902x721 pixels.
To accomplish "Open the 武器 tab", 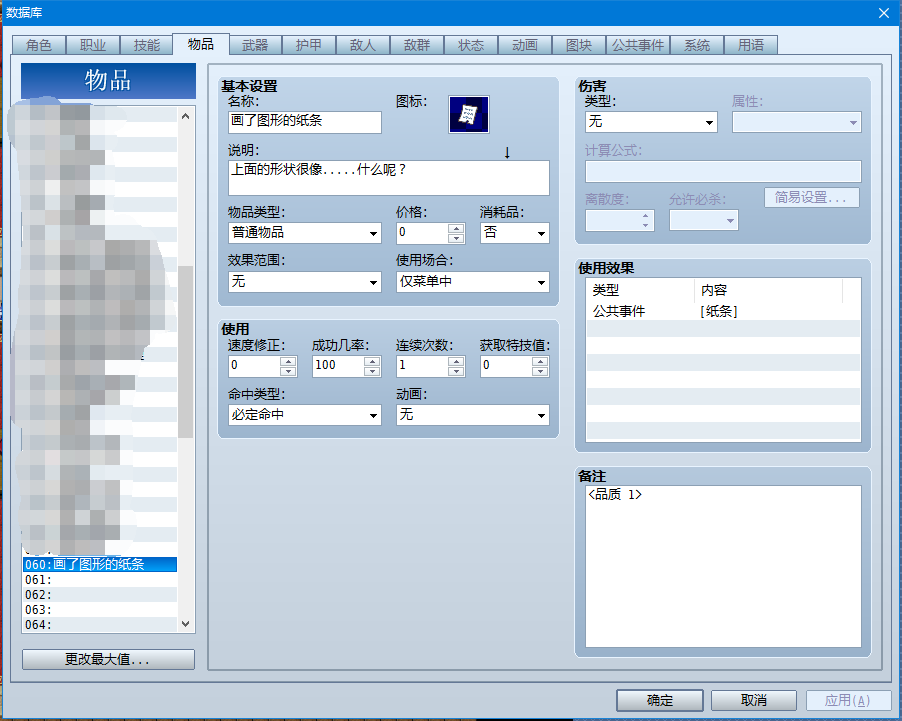I will pos(255,45).
